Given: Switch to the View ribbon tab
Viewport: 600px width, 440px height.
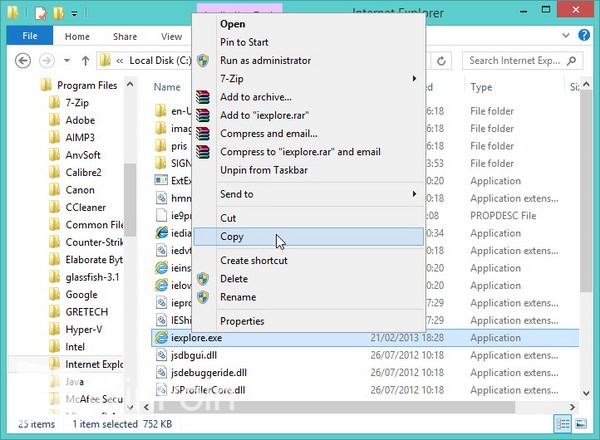Looking at the screenshot, I should [171, 37].
